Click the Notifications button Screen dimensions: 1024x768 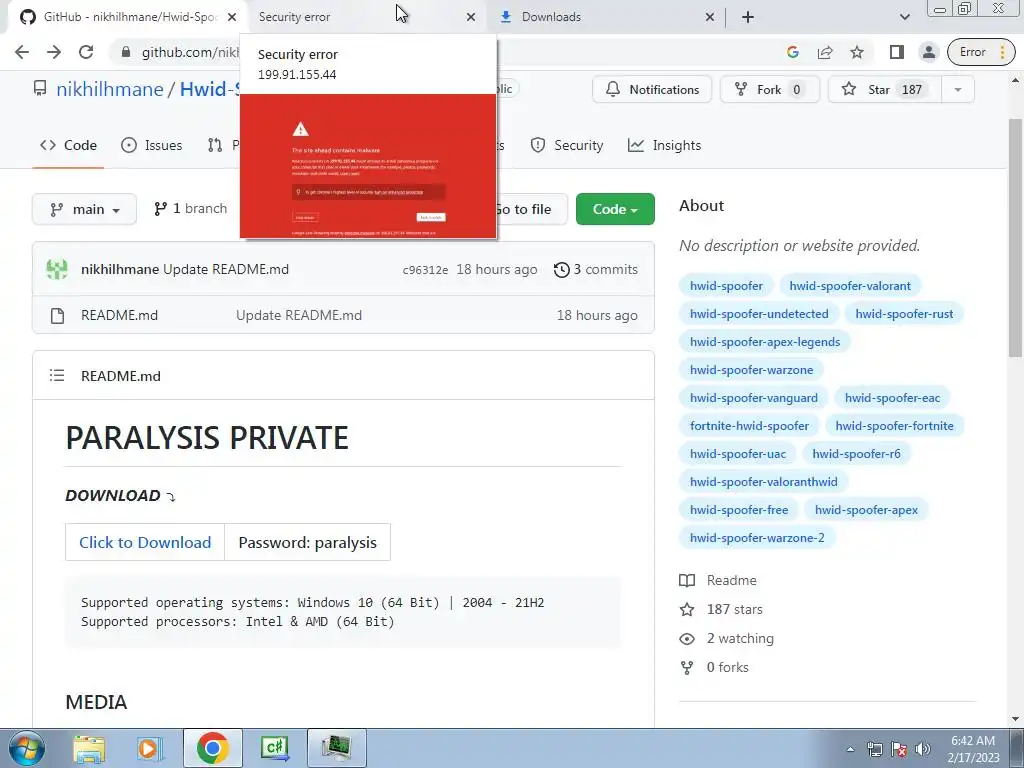coord(652,89)
